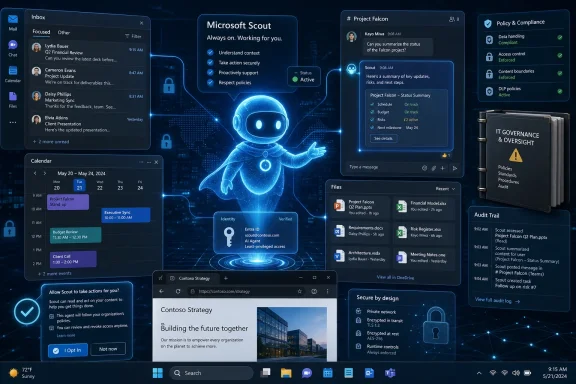
Task: Click the Access control green check
Action: coord(560,55)
